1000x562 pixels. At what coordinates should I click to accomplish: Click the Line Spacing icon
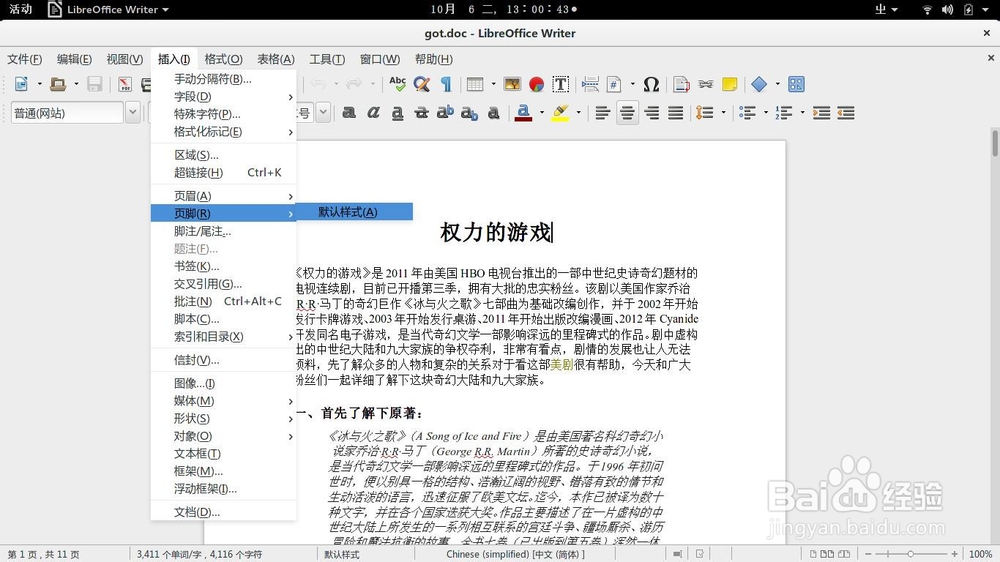[705, 113]
